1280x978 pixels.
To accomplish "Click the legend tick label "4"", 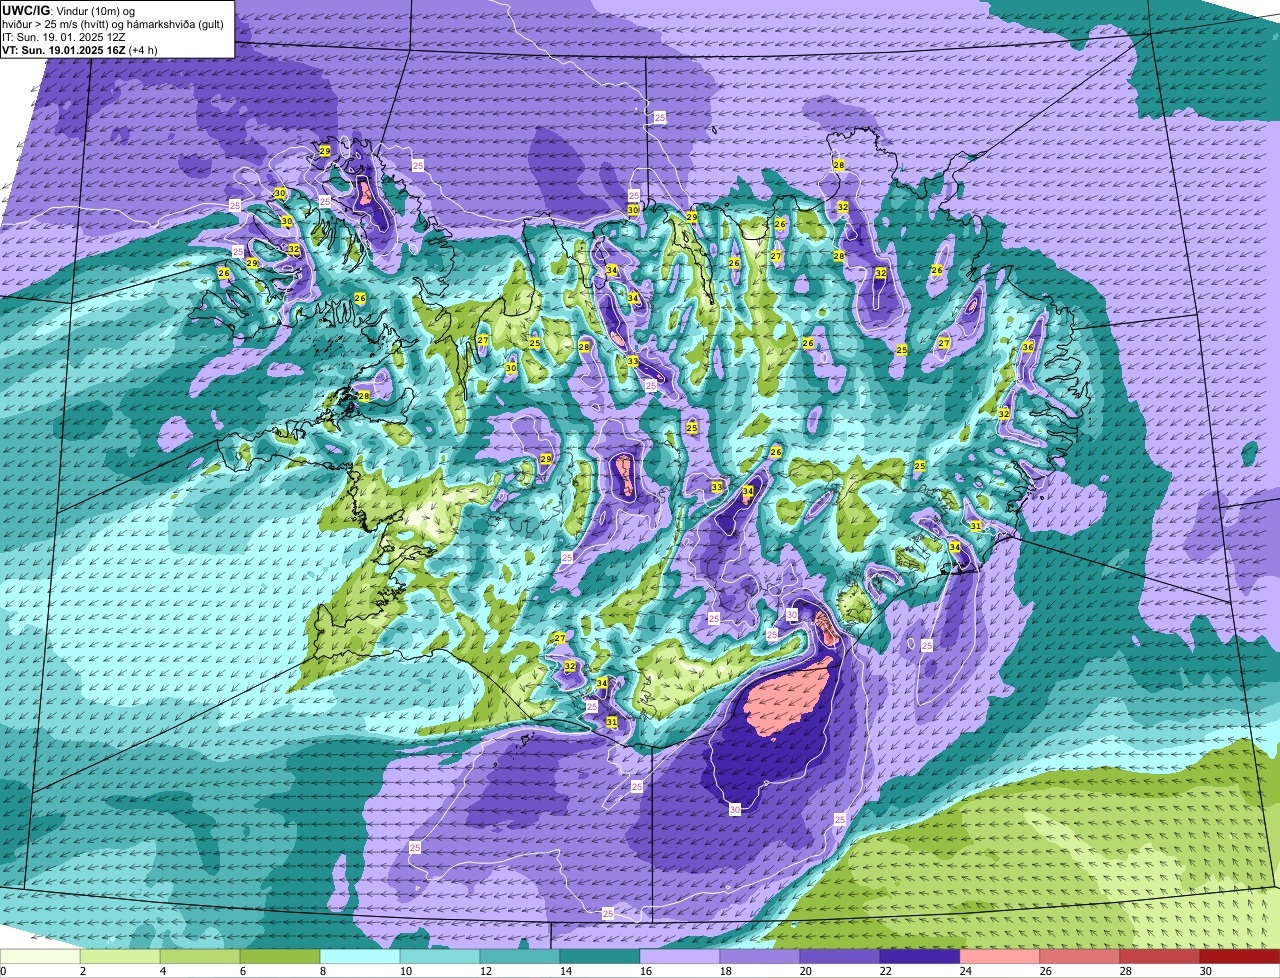I will (163, 971).
